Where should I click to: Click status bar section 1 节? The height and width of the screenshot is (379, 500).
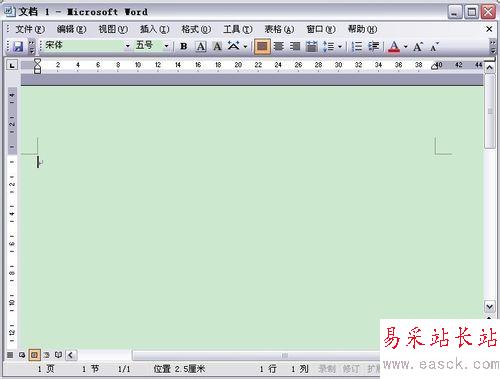[x=91, y=369]
